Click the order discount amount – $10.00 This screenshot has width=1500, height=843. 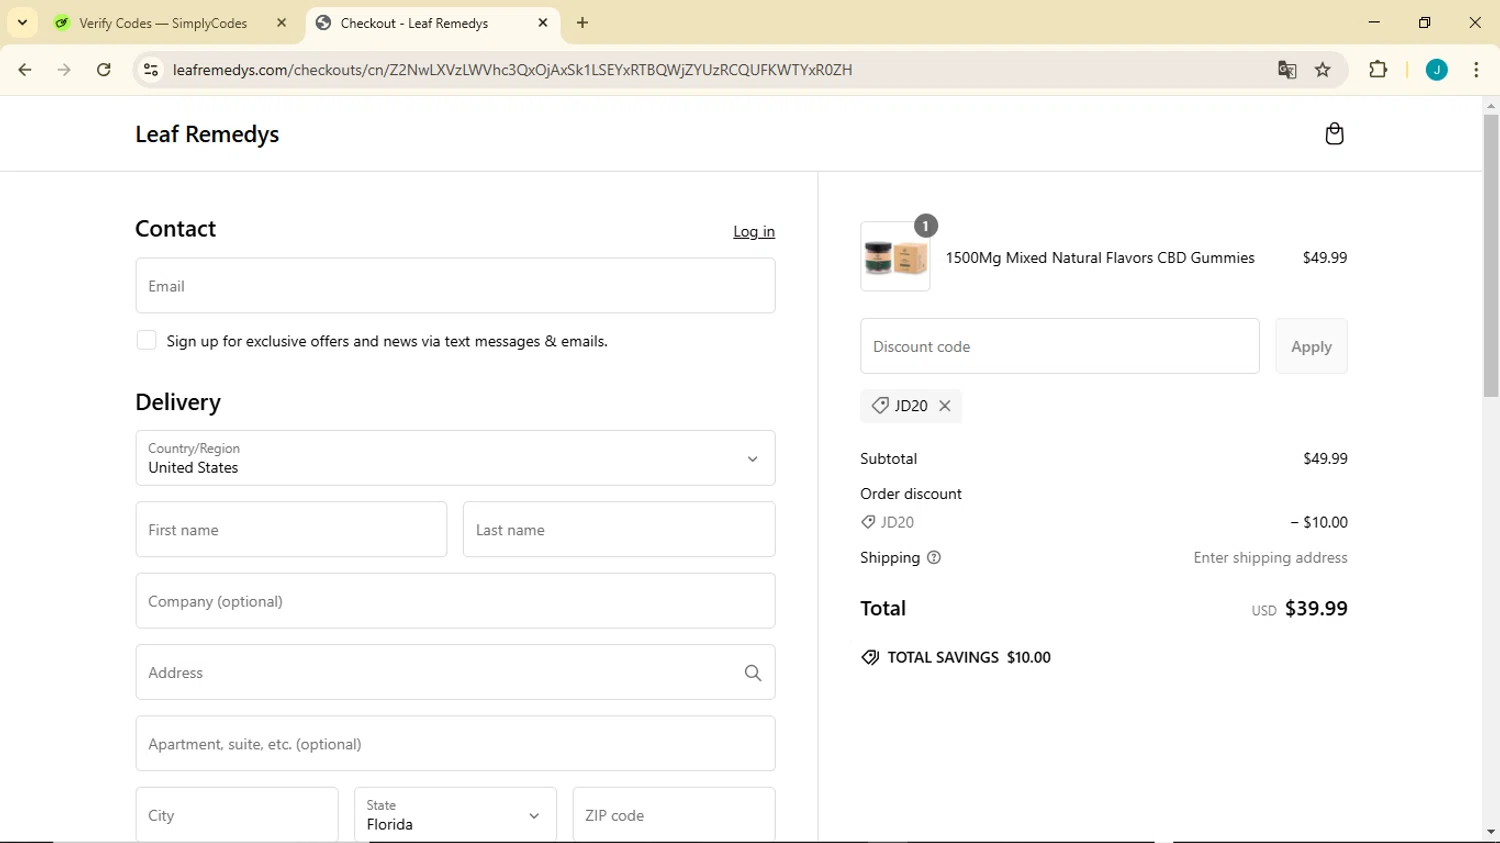pyautogui.click(x=1319, y=522)
